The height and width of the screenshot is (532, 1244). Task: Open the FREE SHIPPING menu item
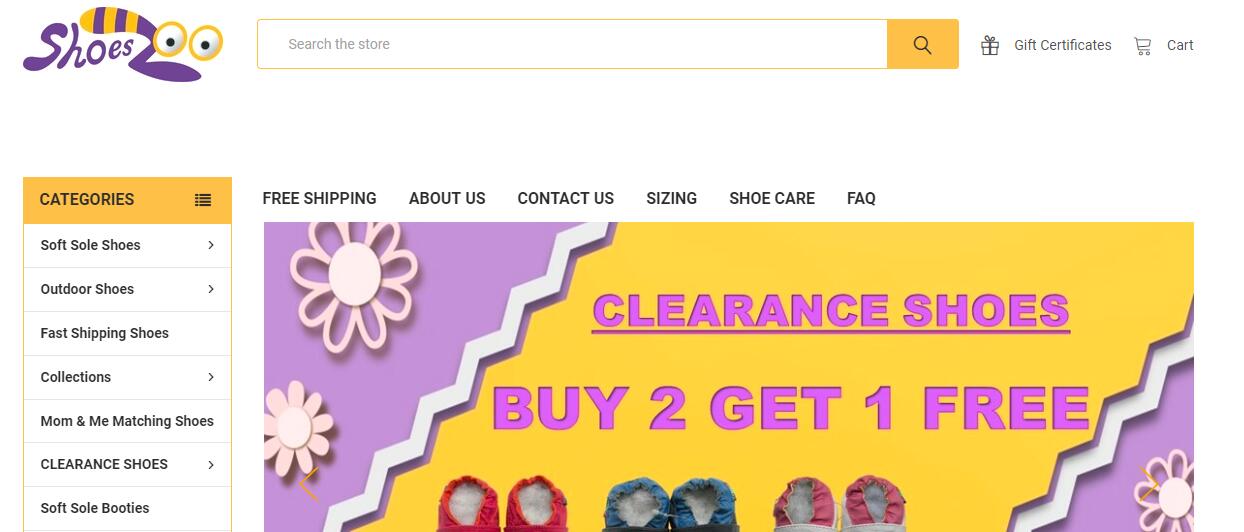click(x=319, y=198)
